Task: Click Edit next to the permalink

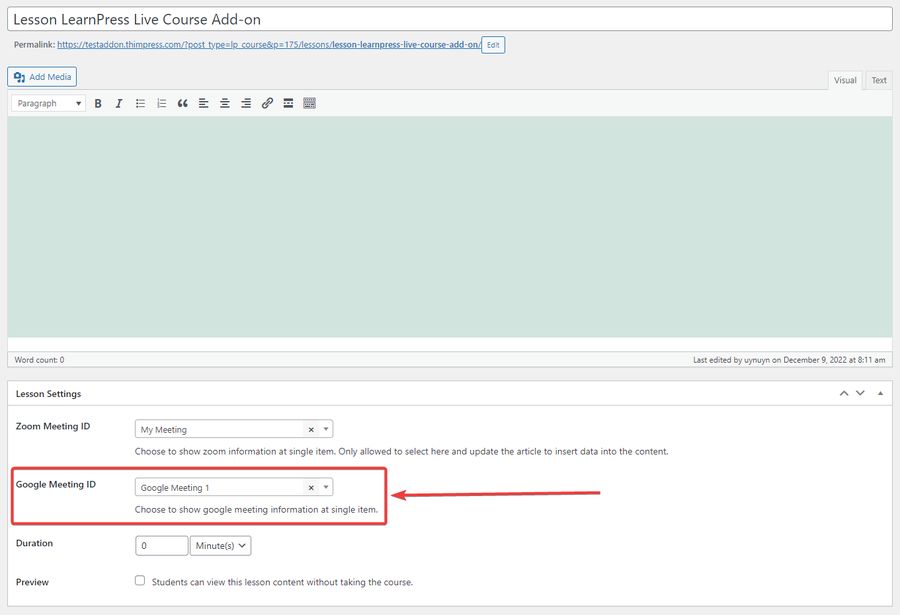Action: [x=493, y=45]
